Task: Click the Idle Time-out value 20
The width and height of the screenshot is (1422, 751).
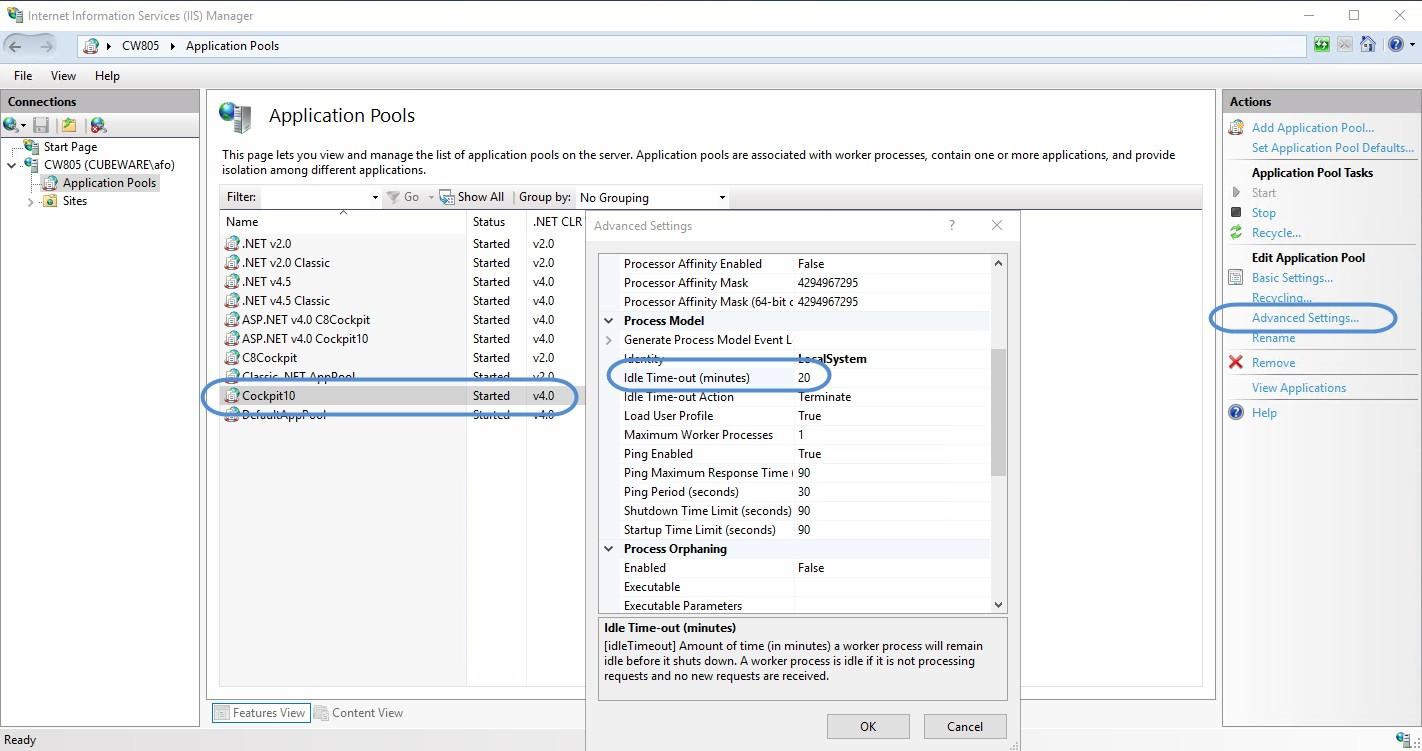Action: coord(804,378)
